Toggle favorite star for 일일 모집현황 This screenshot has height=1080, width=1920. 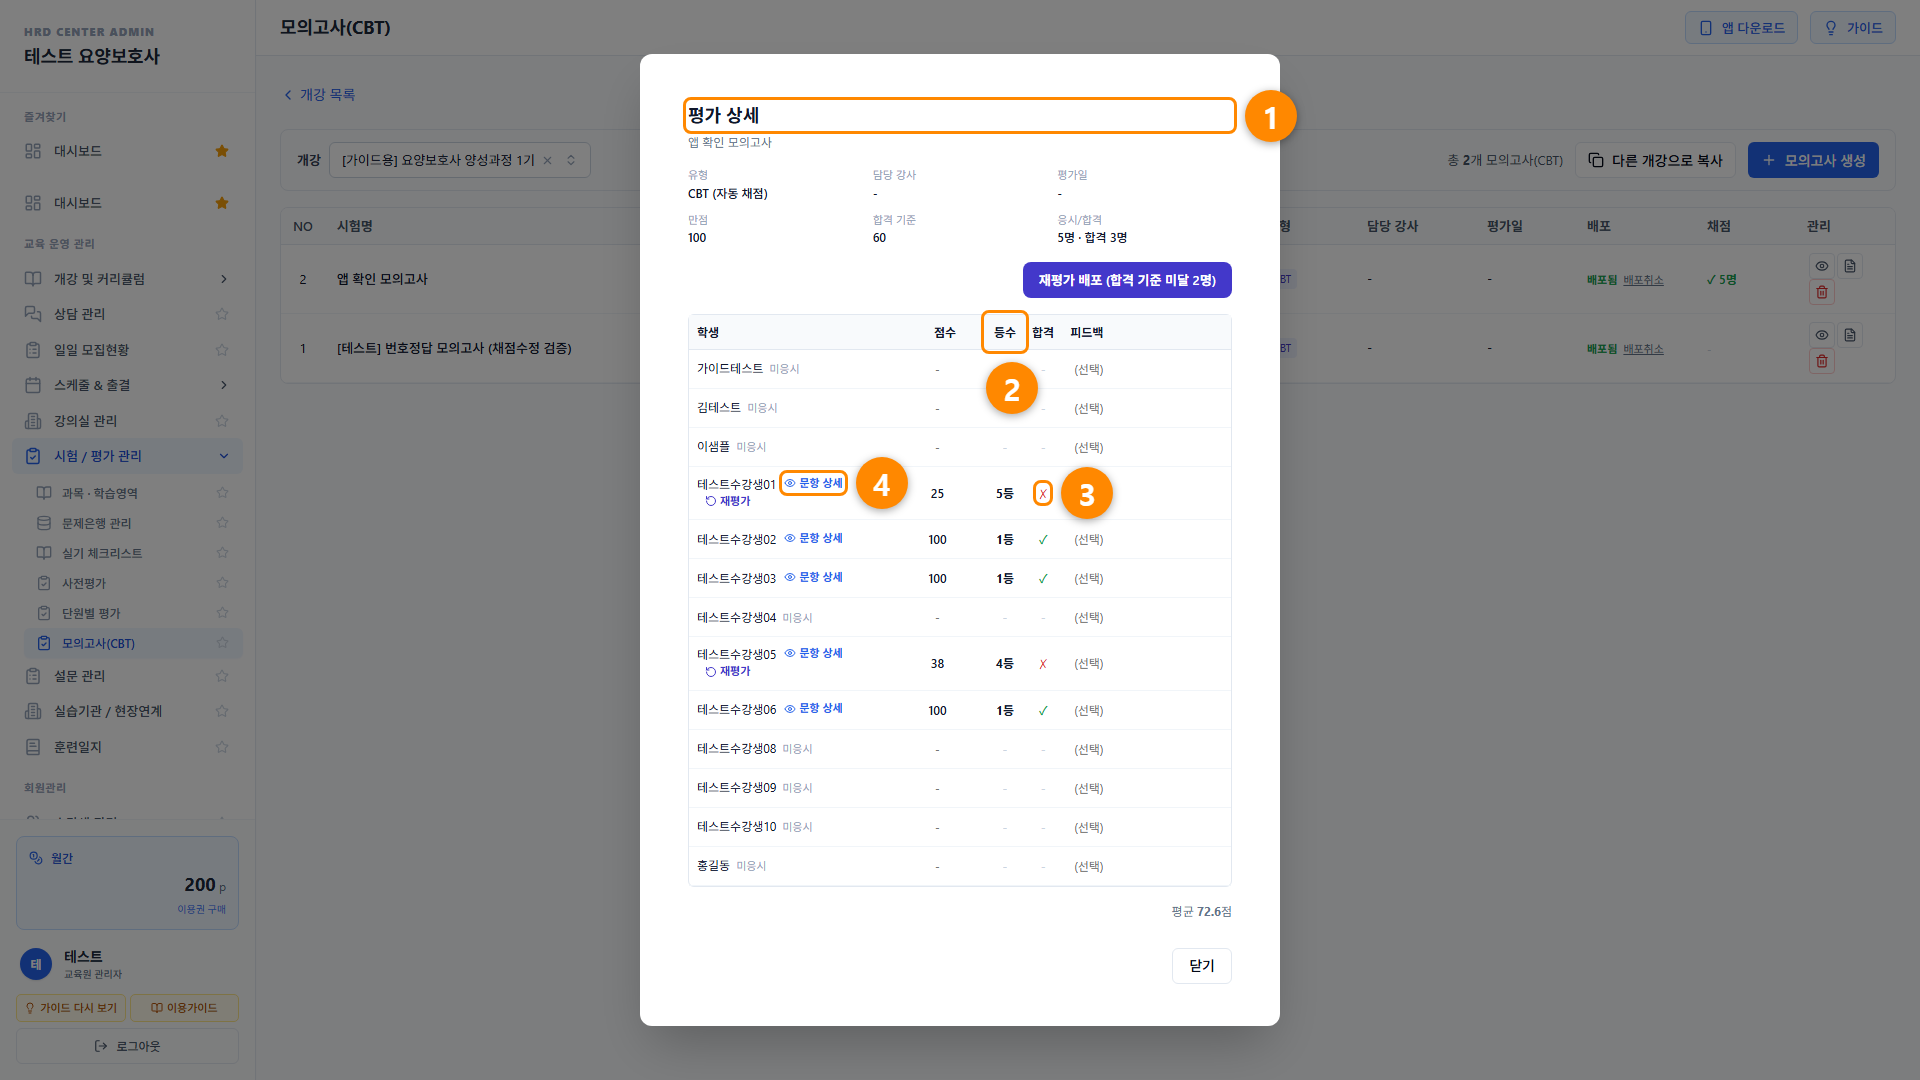[x=222, y=350]
